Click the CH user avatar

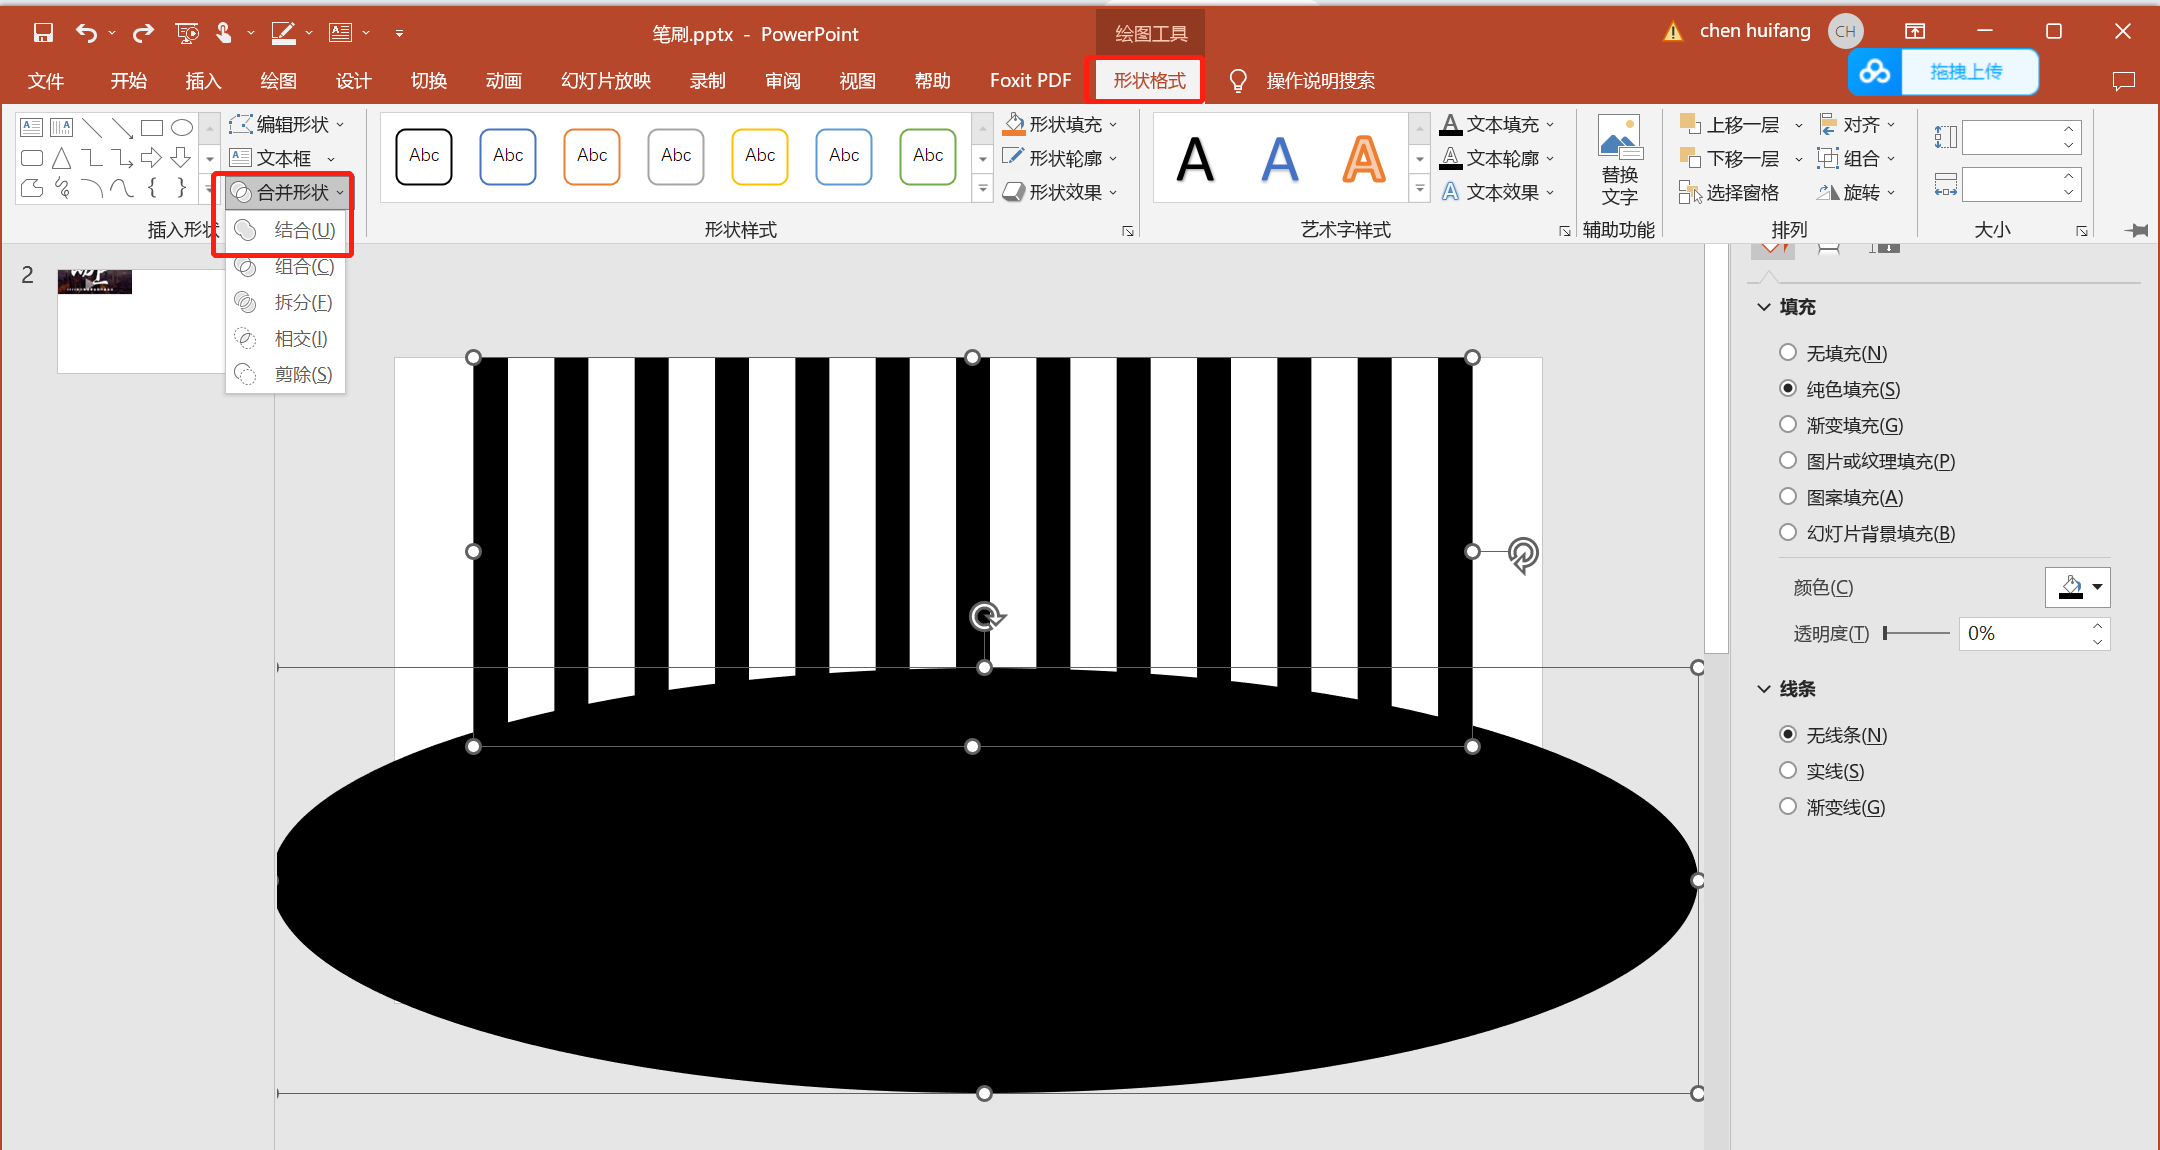click(1846, 32)
